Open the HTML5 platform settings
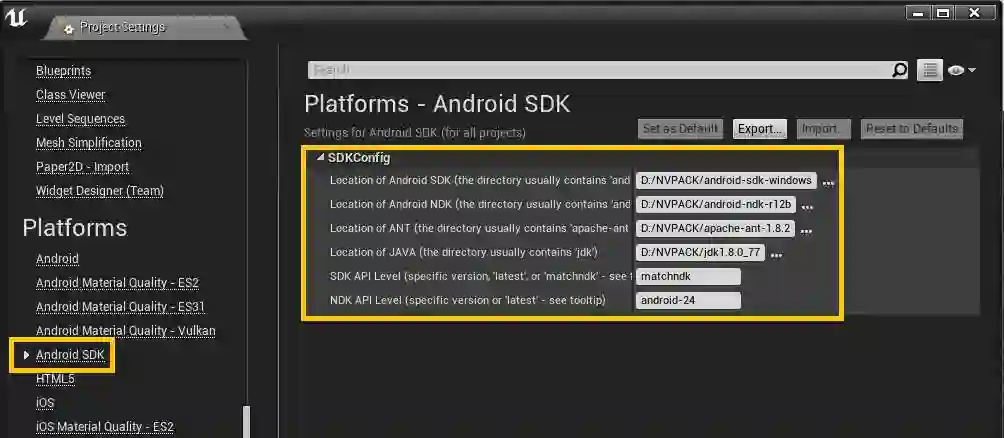The width and height of the screenshot is (1004, 438). 55,379
